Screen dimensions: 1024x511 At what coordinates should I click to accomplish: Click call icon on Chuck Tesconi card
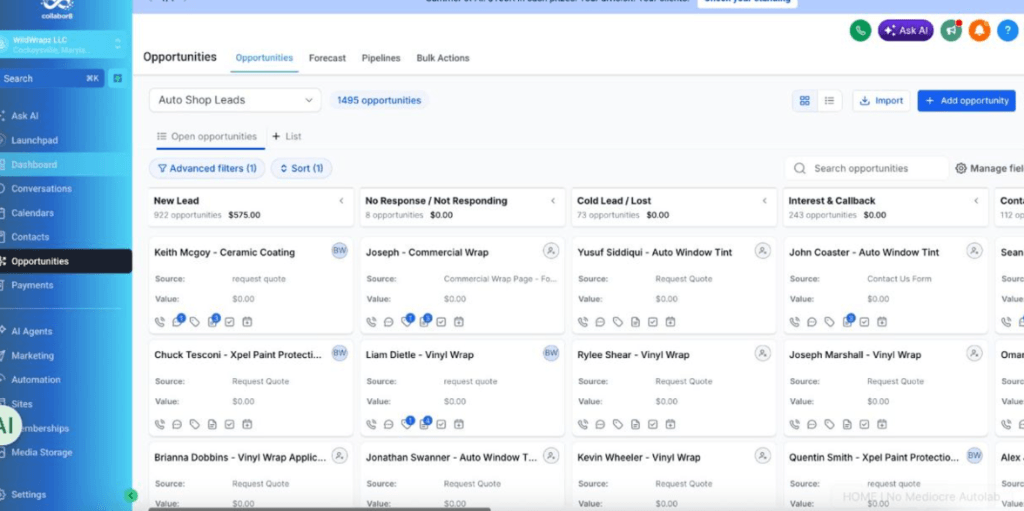pyautogui.click(x=159, y=424)
